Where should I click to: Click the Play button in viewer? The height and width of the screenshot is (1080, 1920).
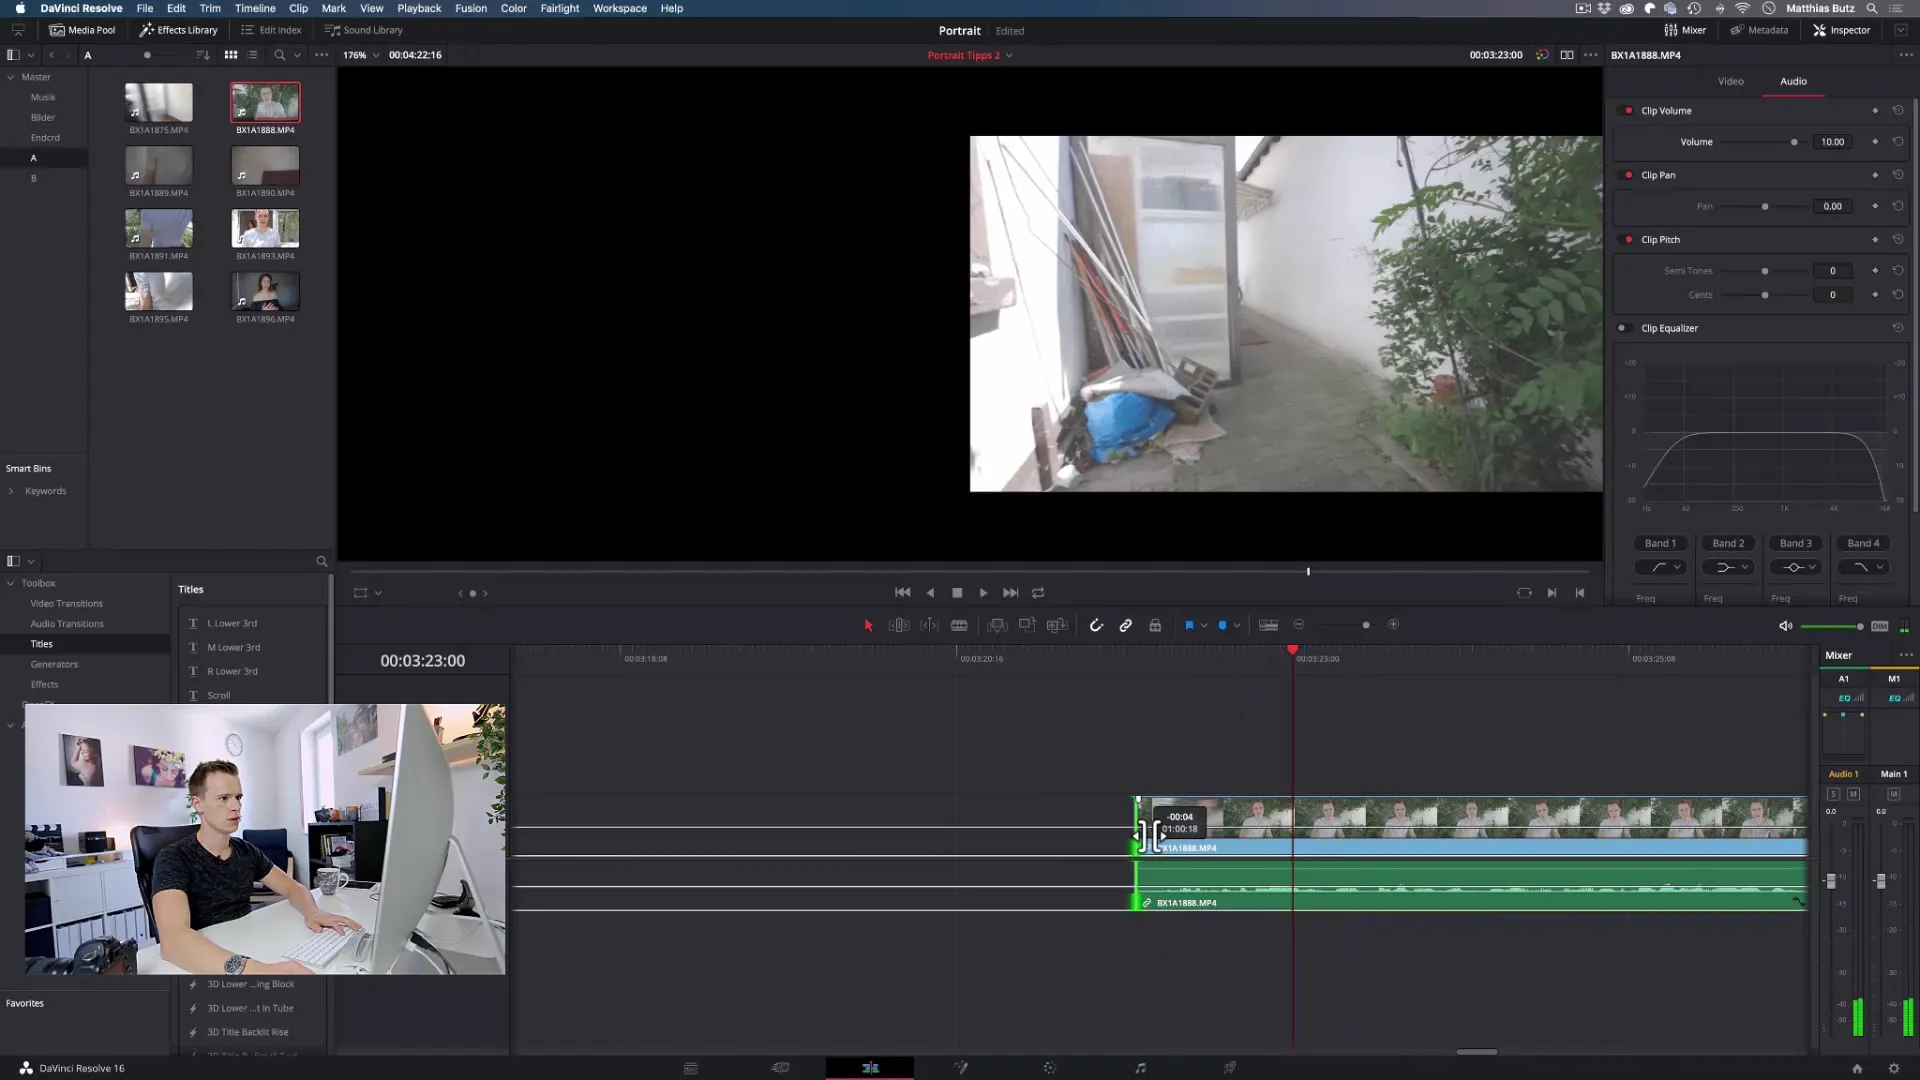[984, 593]
